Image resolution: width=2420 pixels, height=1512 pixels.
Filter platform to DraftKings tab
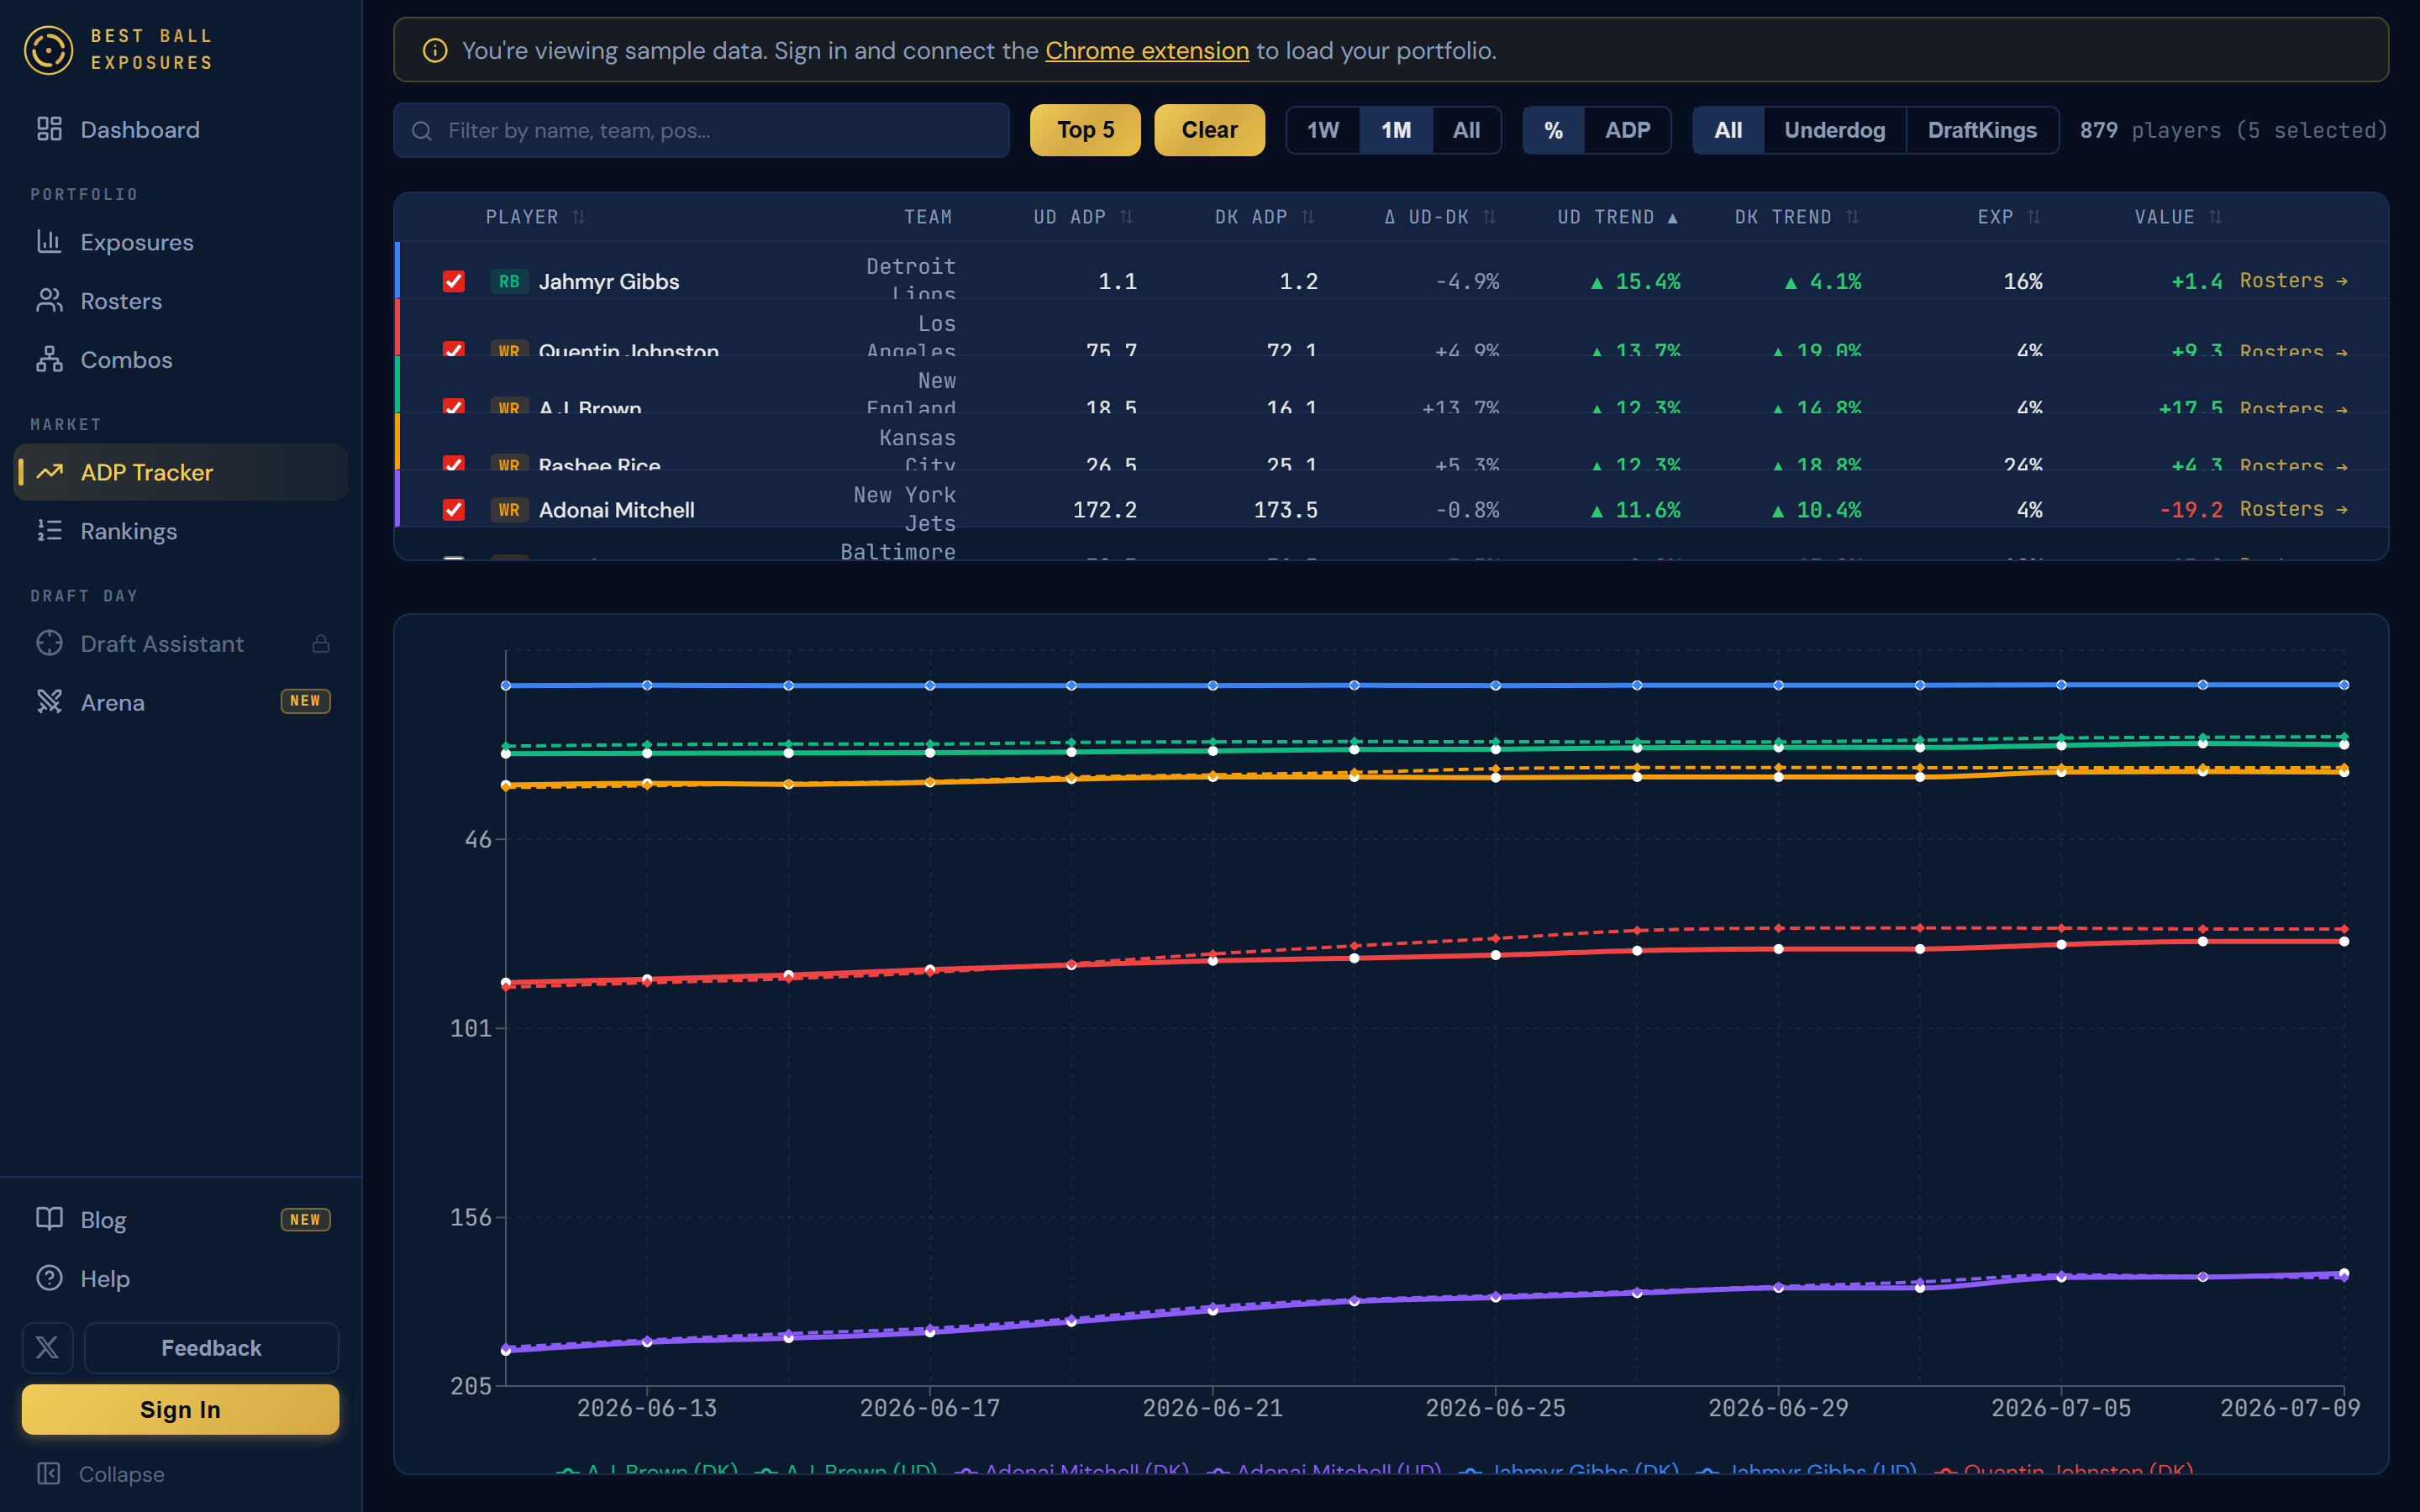(1981, 130)
